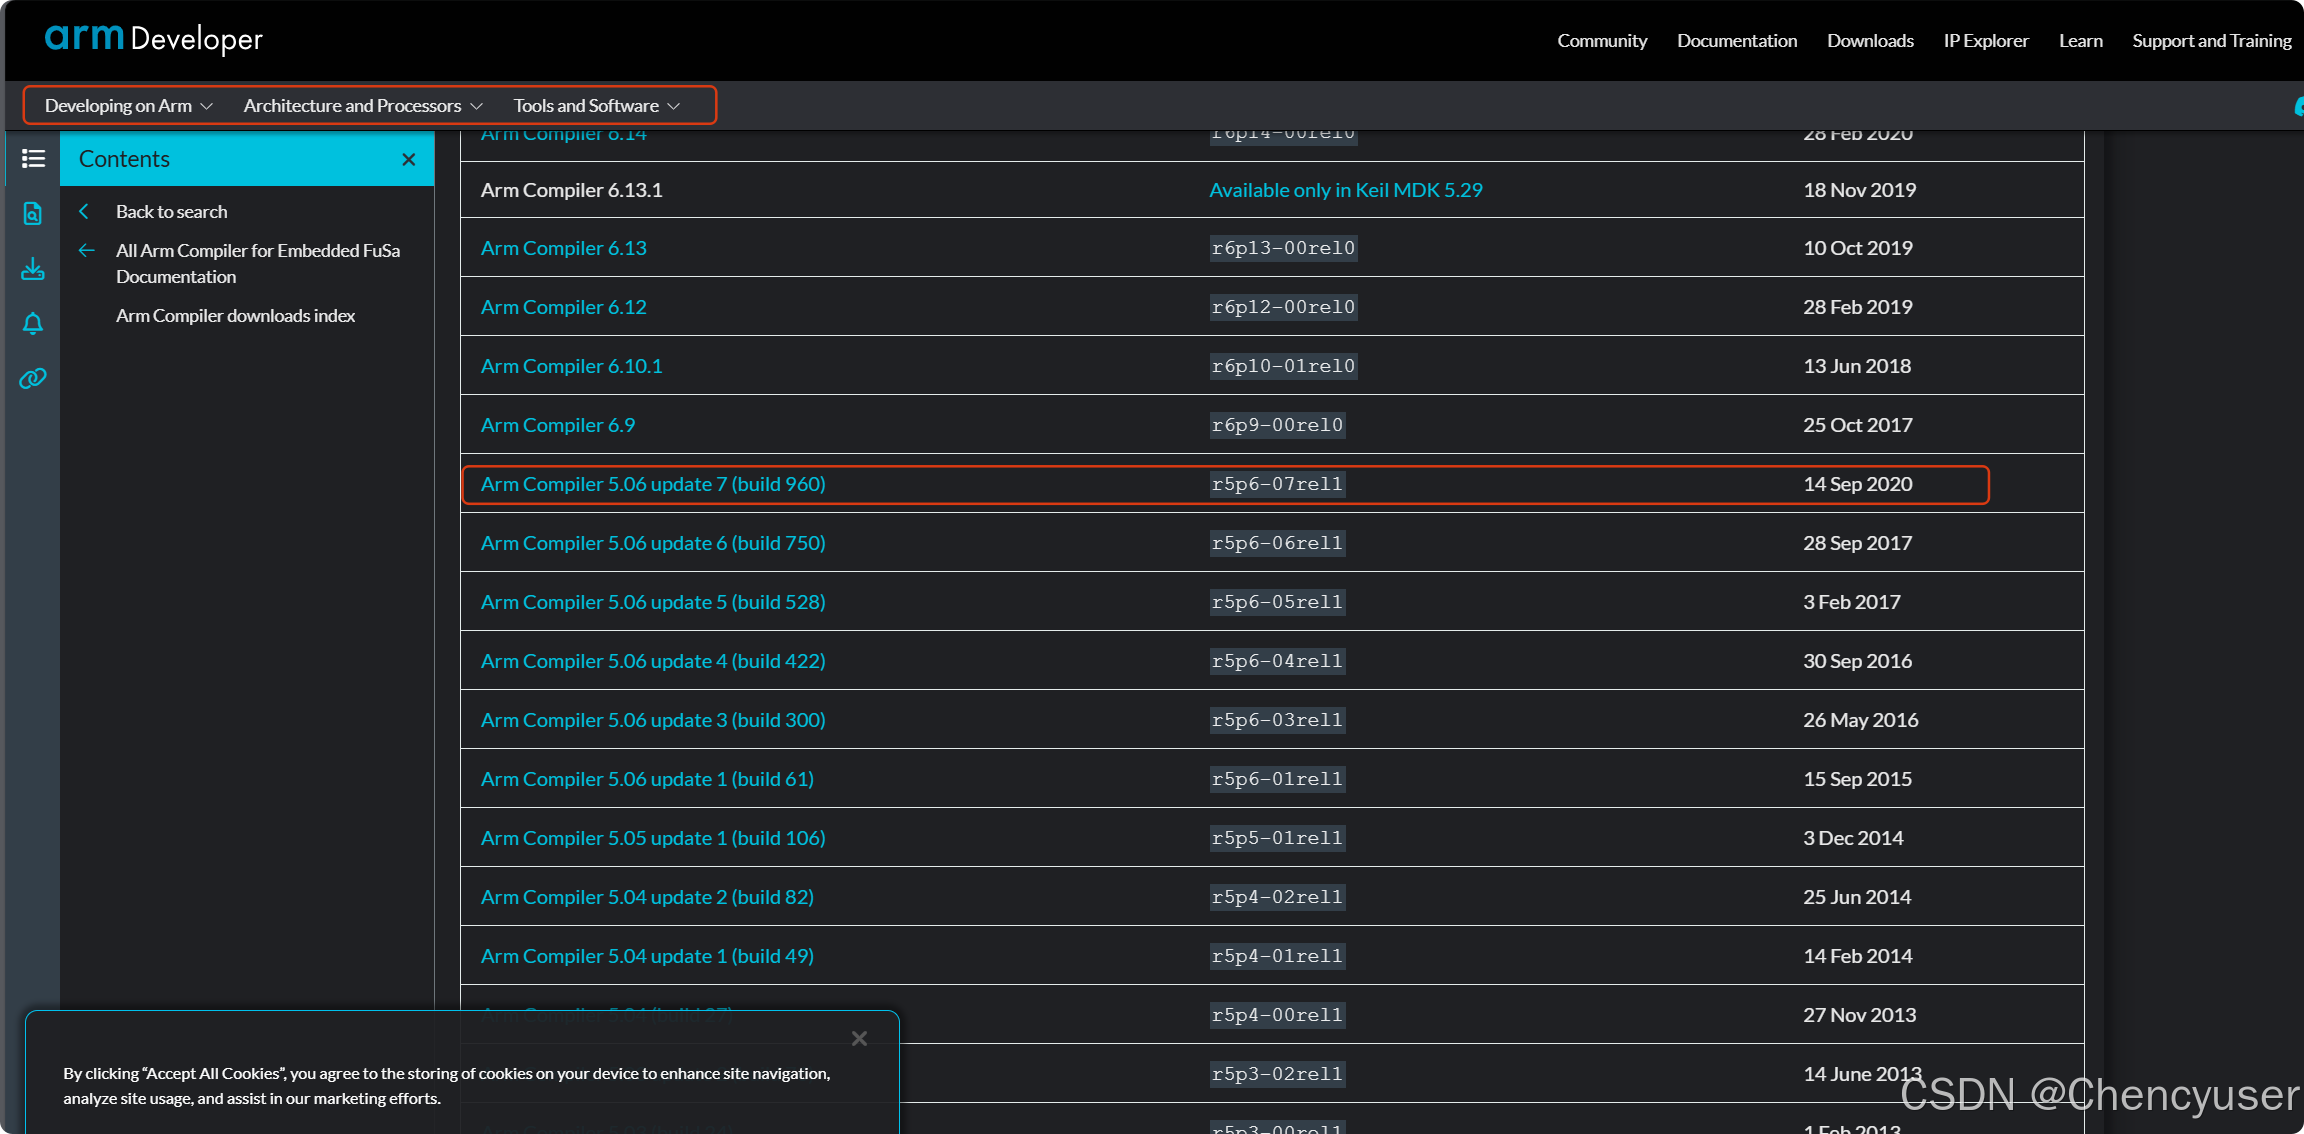Open the Tools and Software dropdown
The width and height of the screenshot is (2304, 1134).
(x=596, y=105)
